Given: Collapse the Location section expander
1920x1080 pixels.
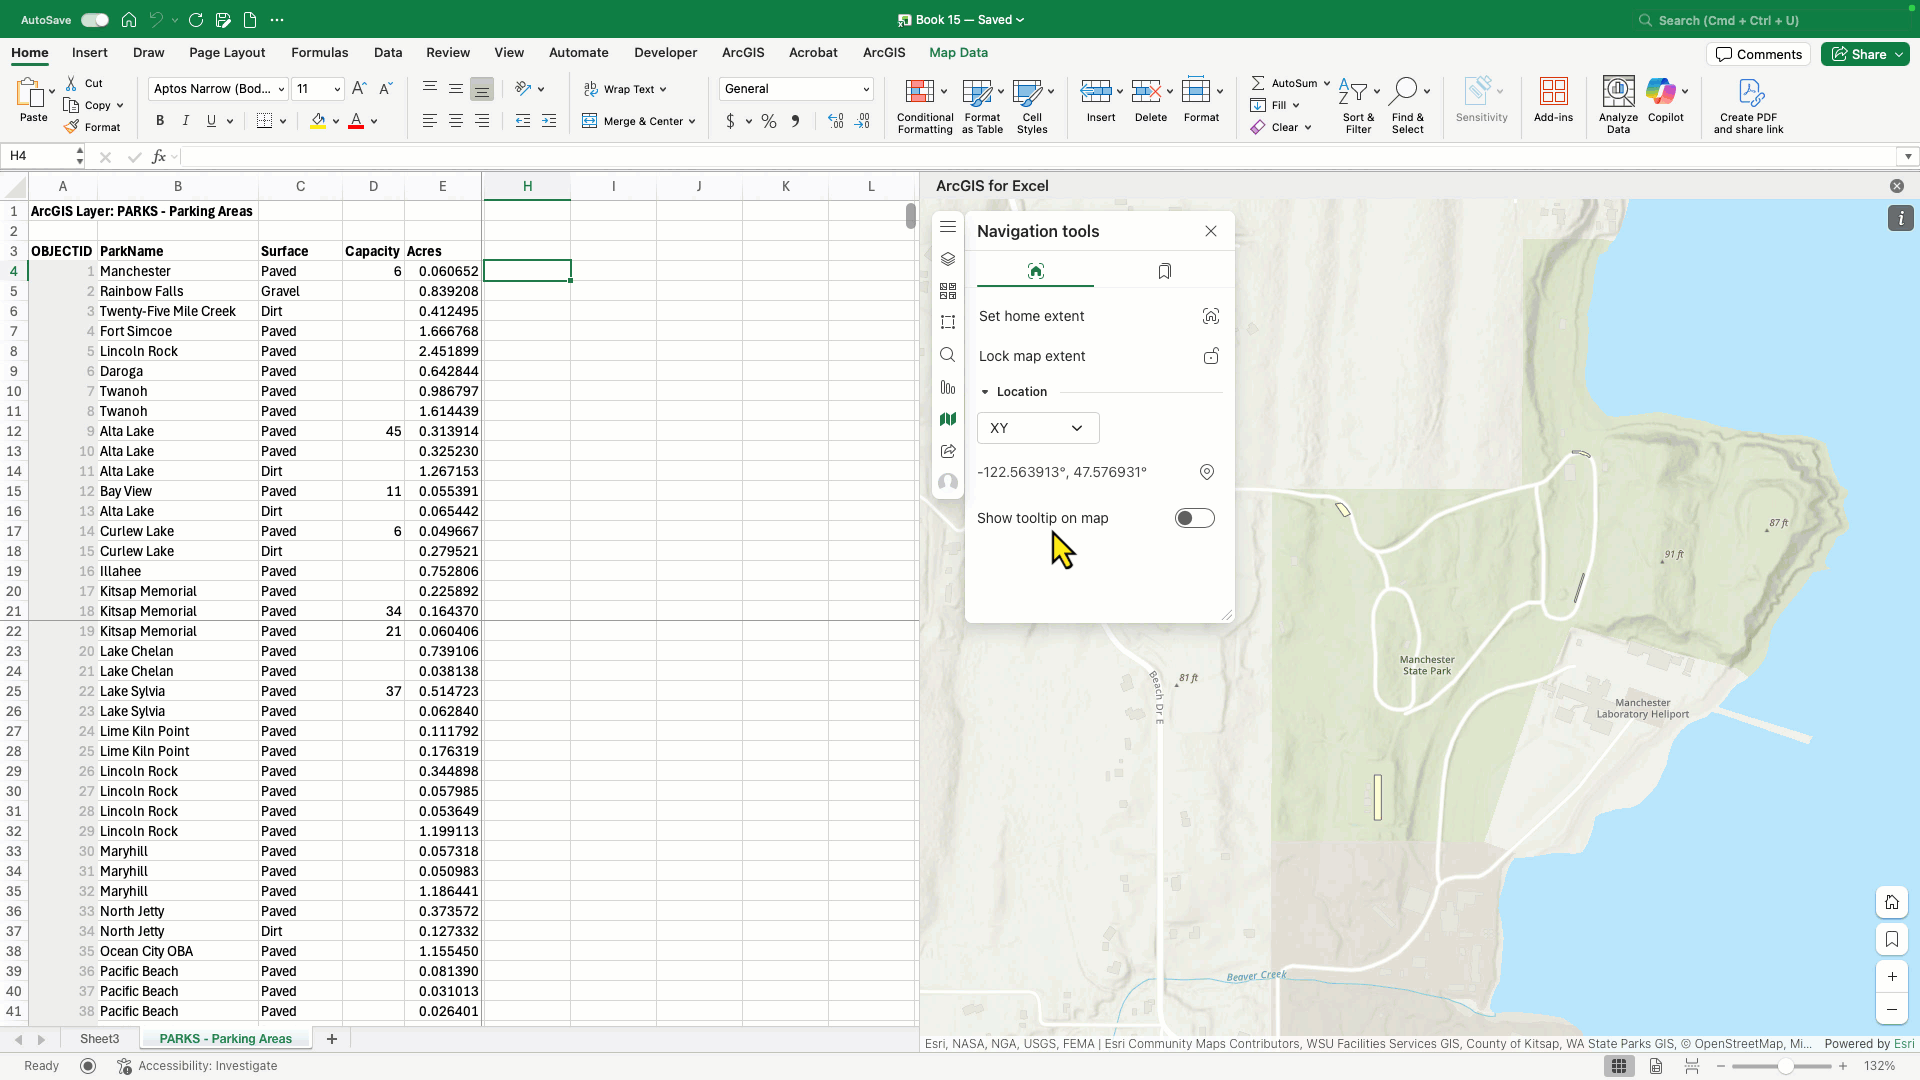Looking at the screenshot, I should tap(985, 392).
